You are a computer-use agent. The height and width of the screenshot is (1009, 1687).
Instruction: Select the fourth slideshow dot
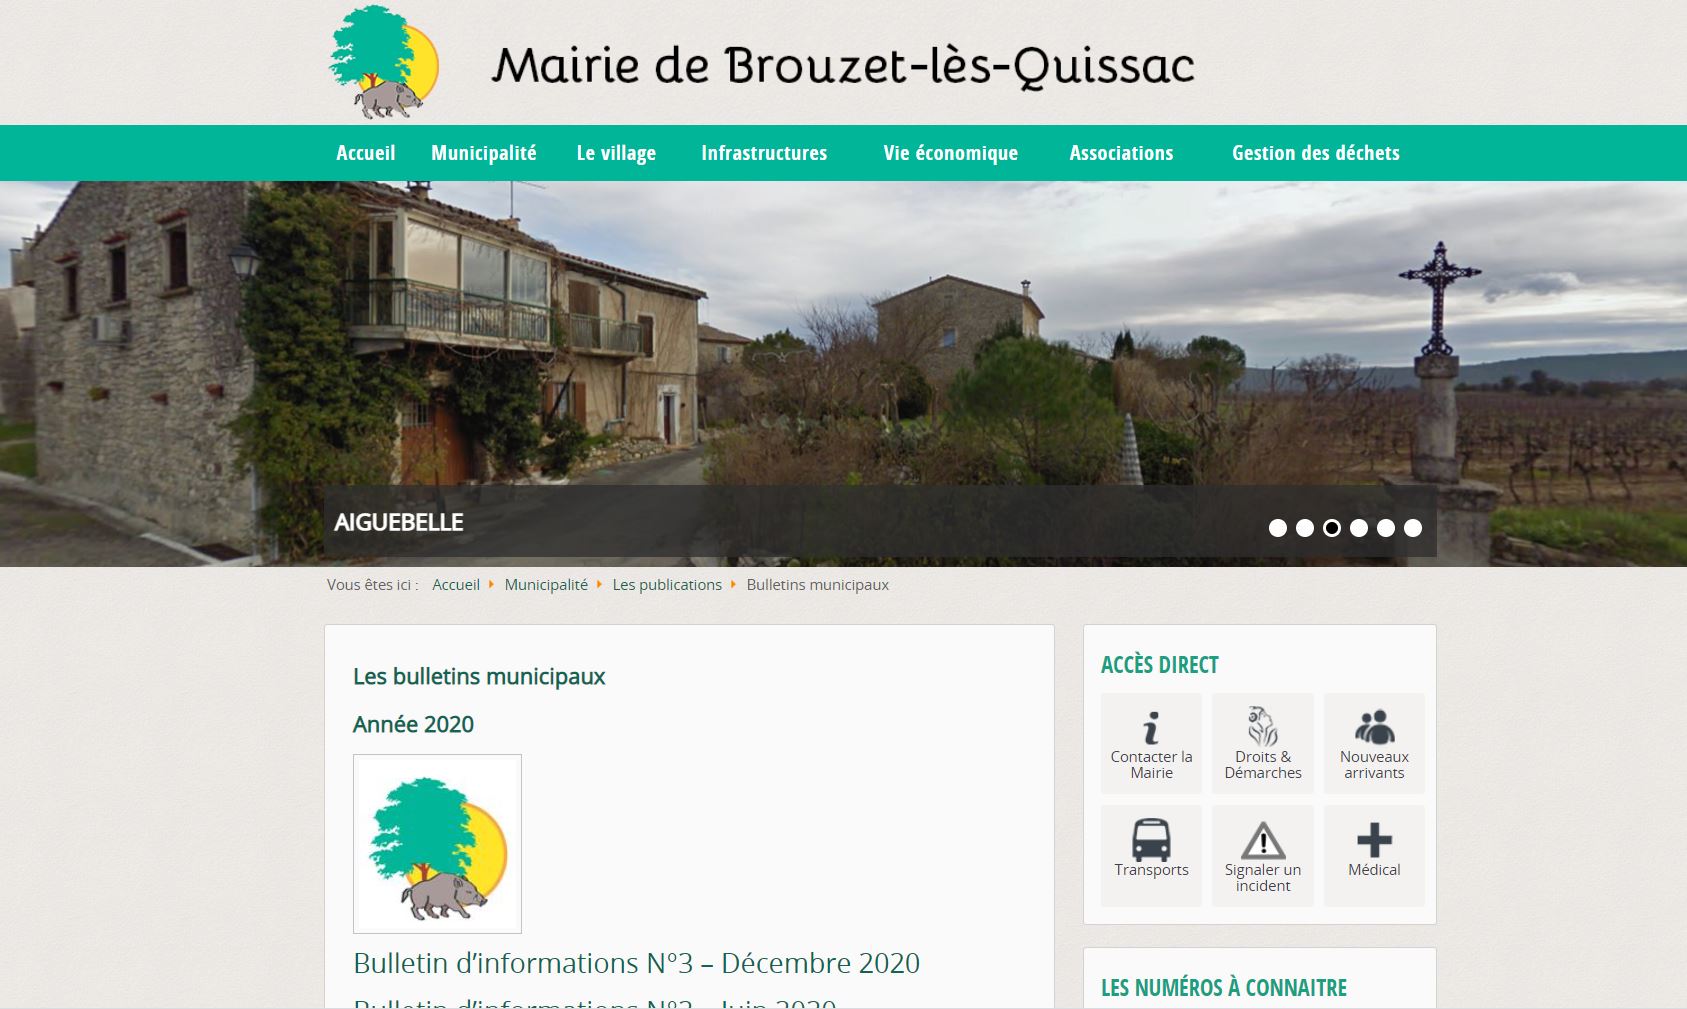1359,528
